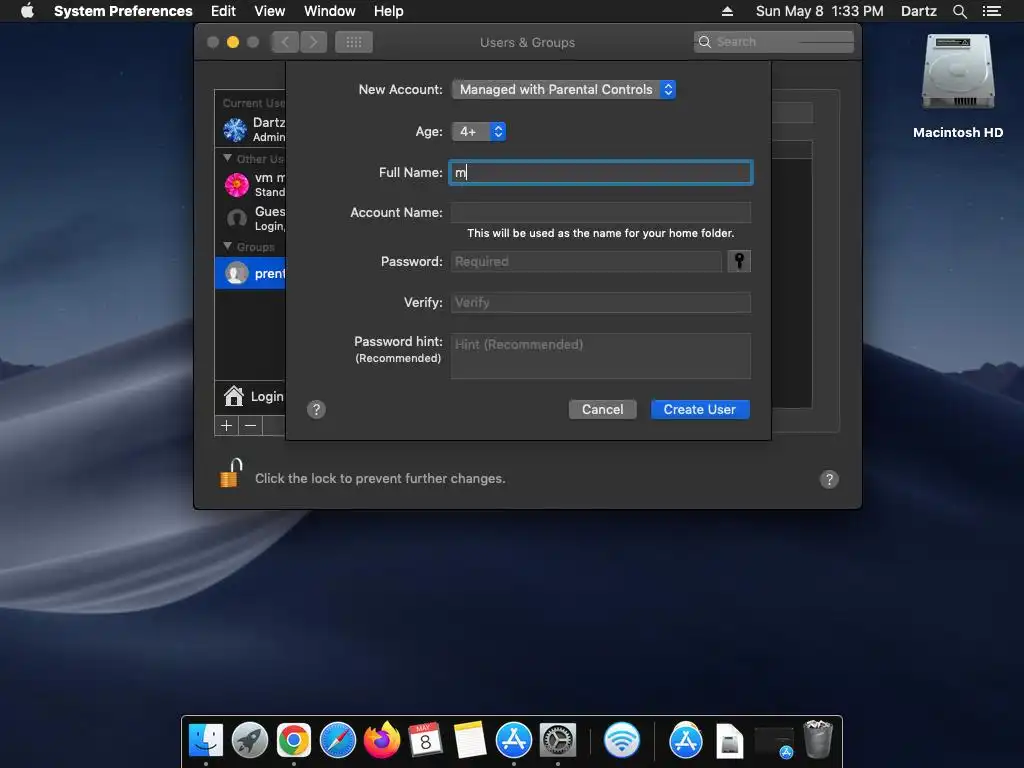Click the Create User button

[699, 409]
